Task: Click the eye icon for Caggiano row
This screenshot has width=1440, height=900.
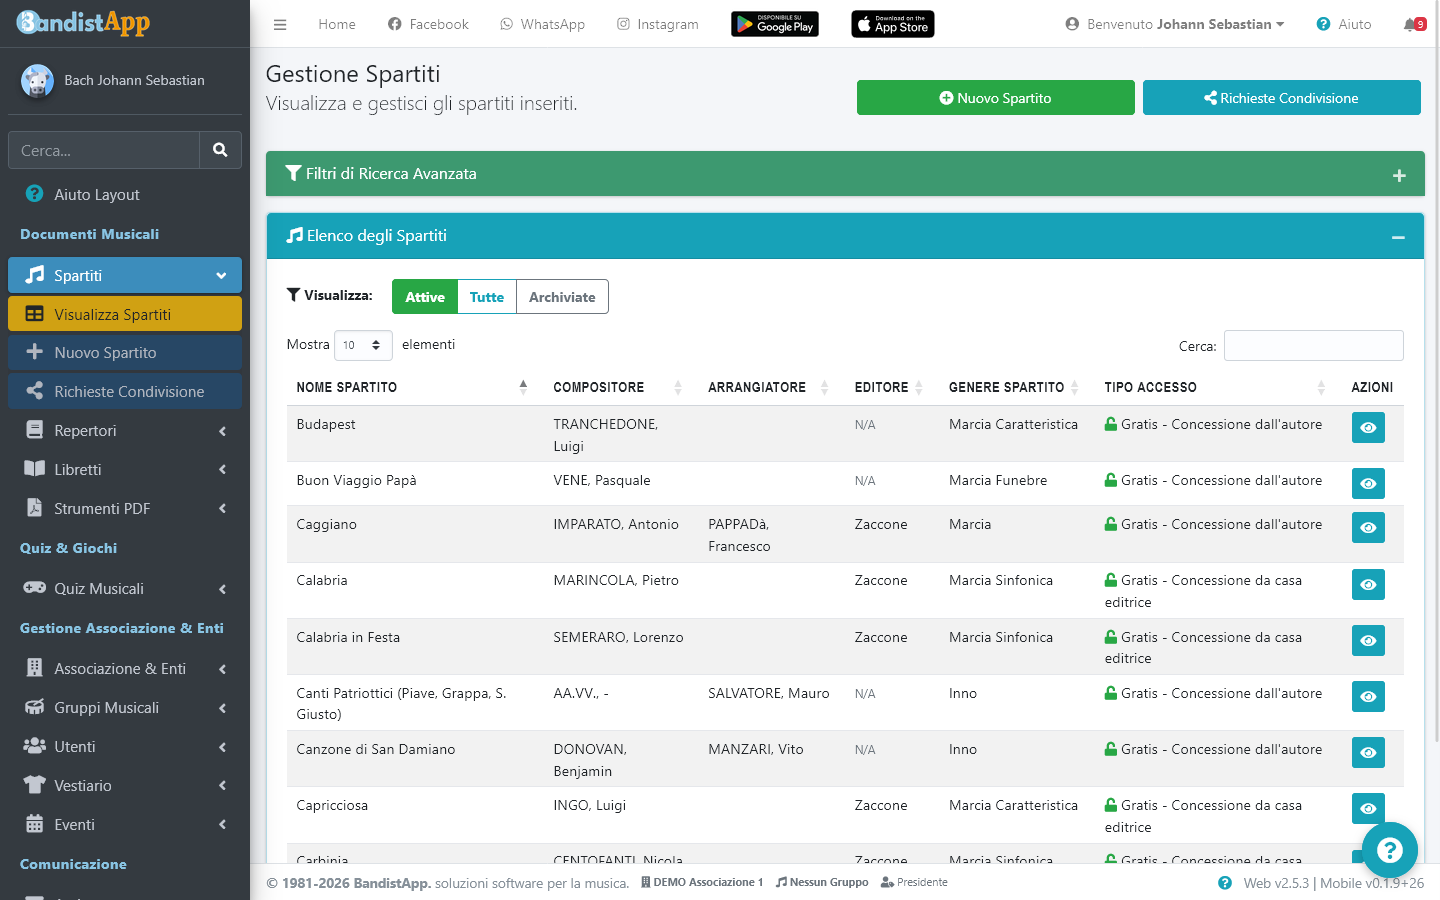Action: tap(1368, 528)
